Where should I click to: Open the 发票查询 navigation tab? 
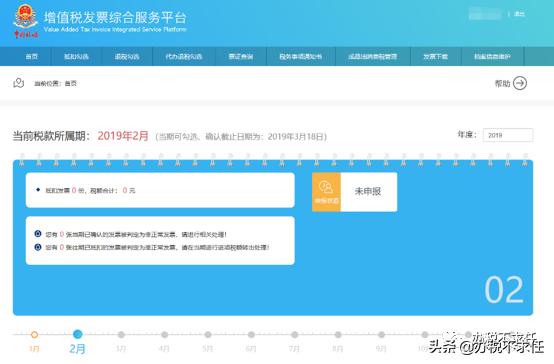point(241,57)
